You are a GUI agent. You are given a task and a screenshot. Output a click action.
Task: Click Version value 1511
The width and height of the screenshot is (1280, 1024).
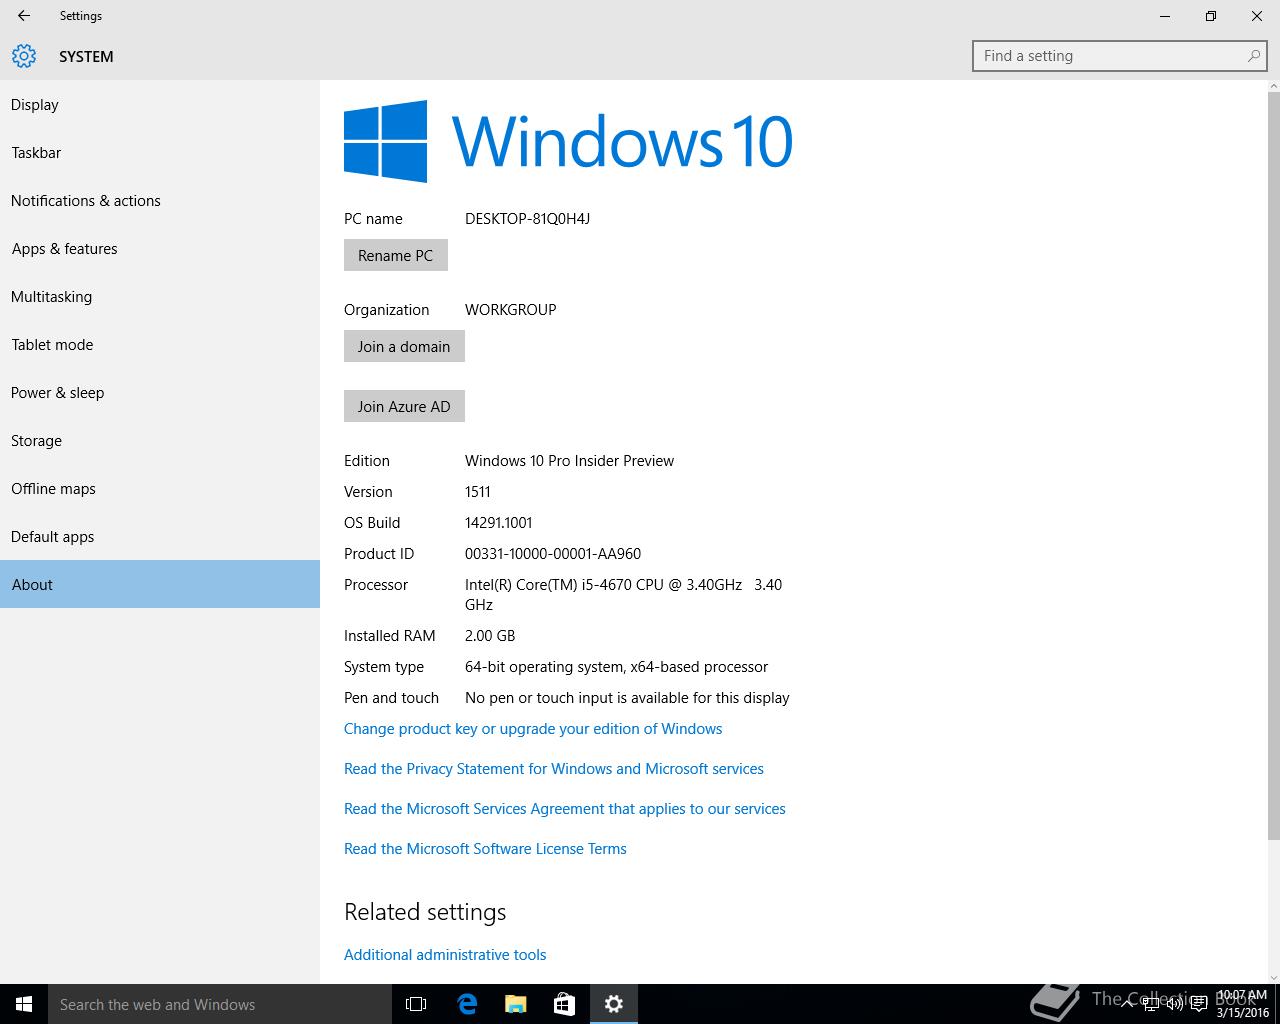pos(477,491)
